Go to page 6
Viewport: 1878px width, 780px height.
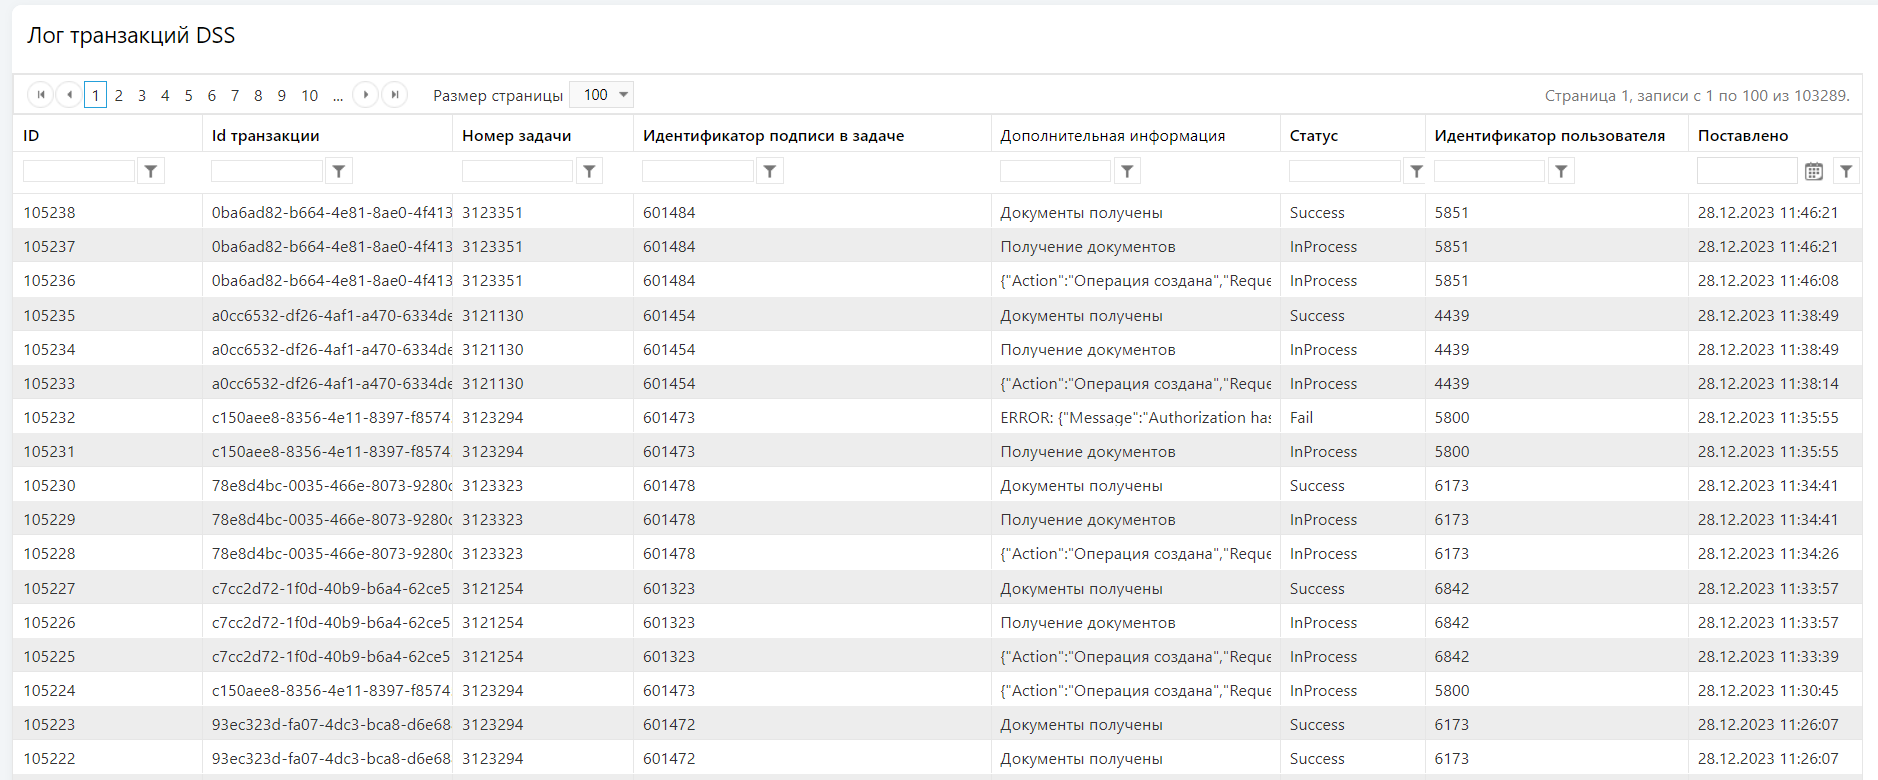pos(211,95)
